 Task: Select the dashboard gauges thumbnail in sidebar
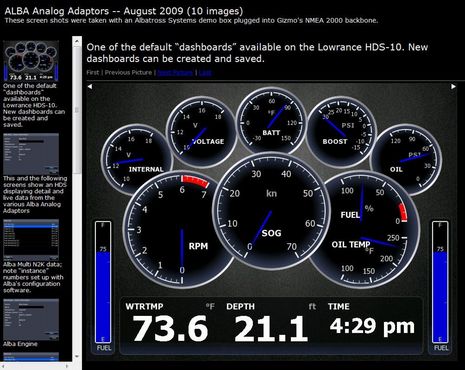tap(31, 61)
